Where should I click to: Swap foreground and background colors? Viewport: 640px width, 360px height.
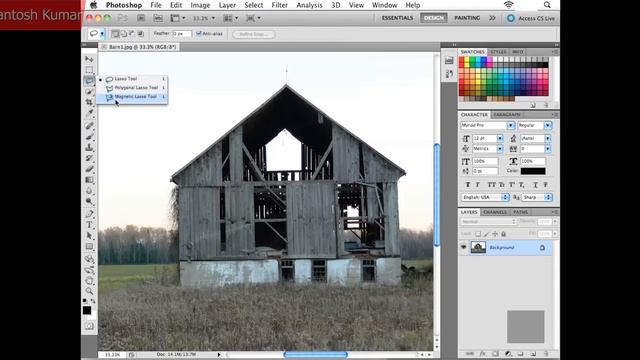point(93,301)
